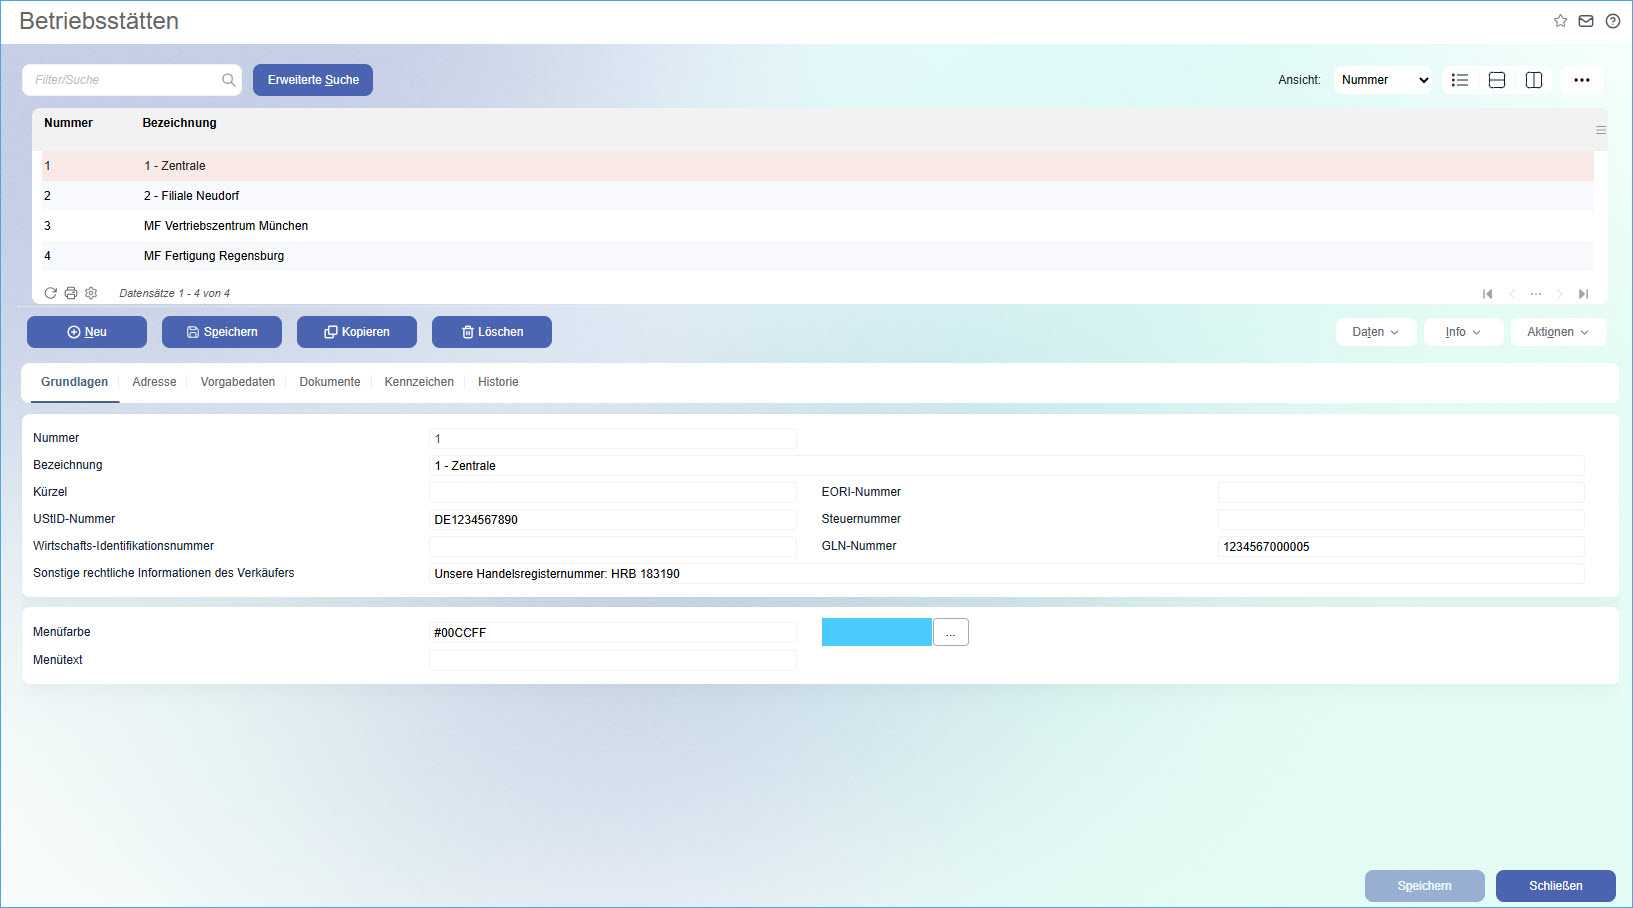Open the envelope message icon
The width and height of the screenshot is (1633, 908).
(x=1585, y=20)
